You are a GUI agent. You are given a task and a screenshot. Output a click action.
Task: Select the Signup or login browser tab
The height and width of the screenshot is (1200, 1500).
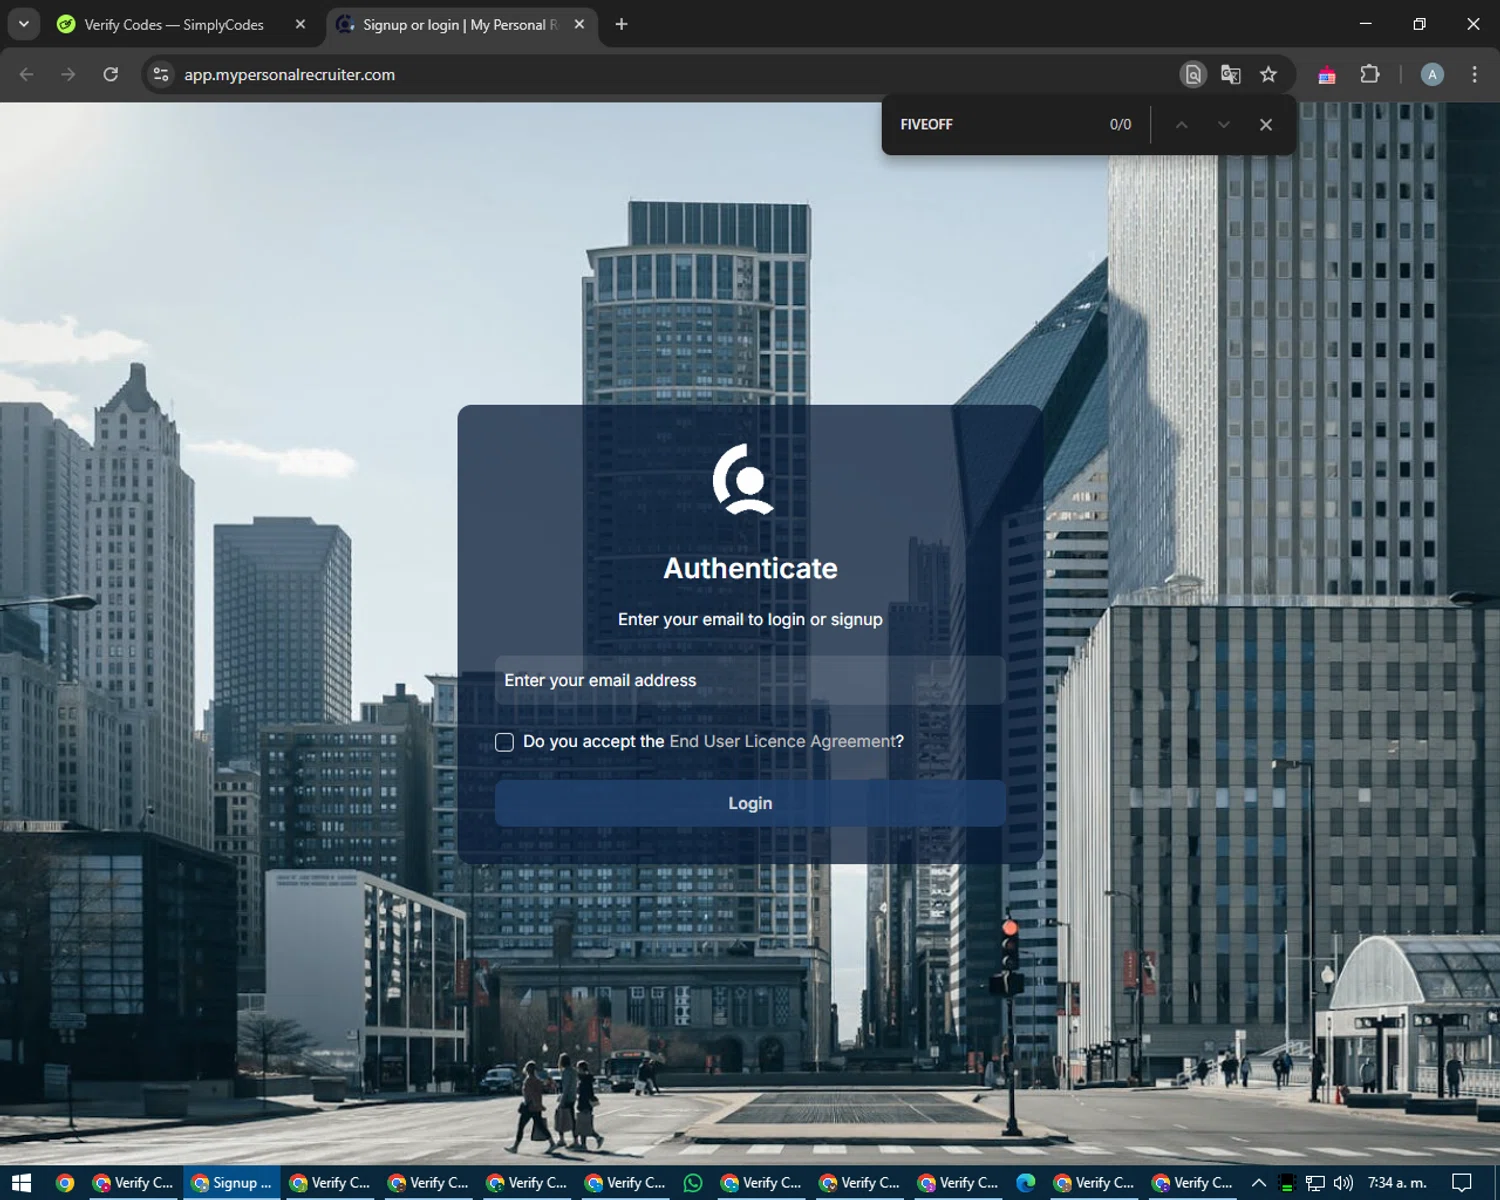click(x=462, y=24)
